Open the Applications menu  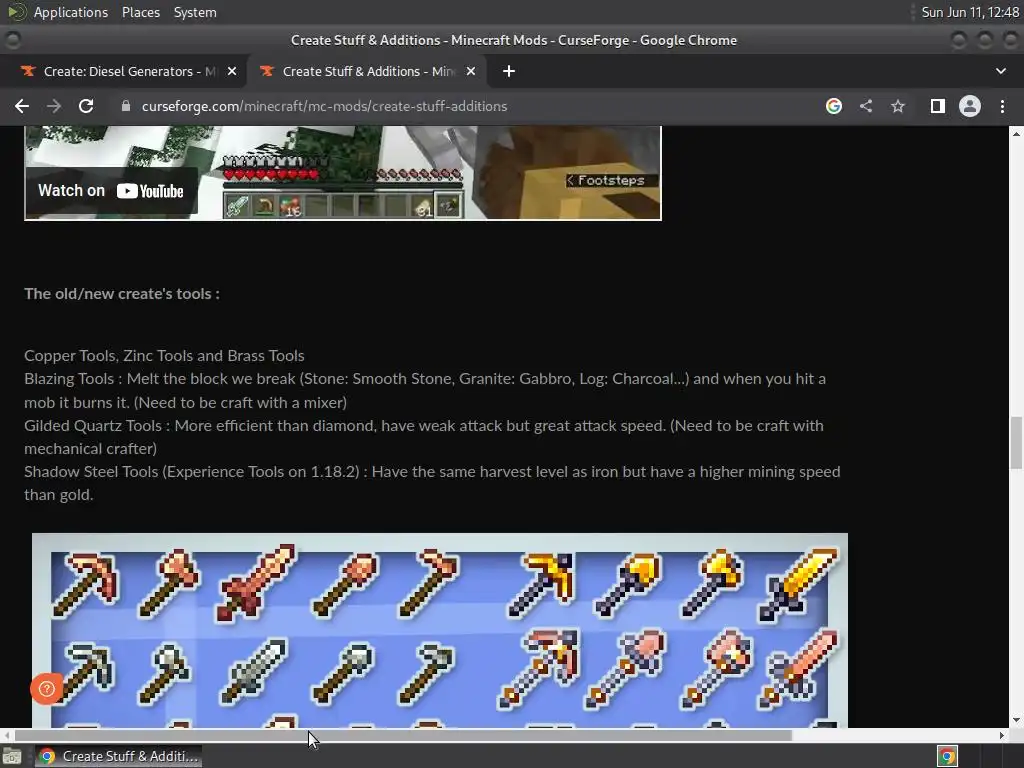[x=71, y=12]
